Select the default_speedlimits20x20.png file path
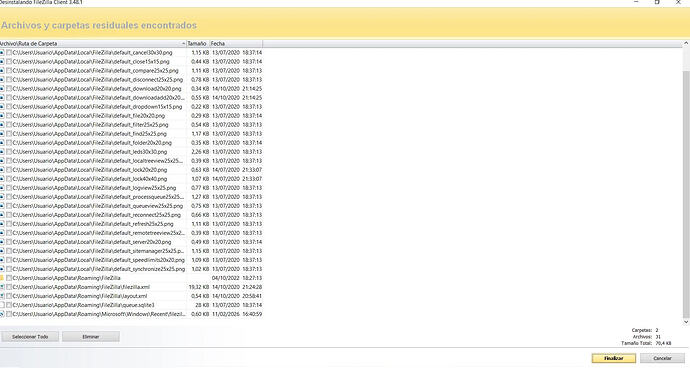The image size is (690, 368). tap(99, 260)
